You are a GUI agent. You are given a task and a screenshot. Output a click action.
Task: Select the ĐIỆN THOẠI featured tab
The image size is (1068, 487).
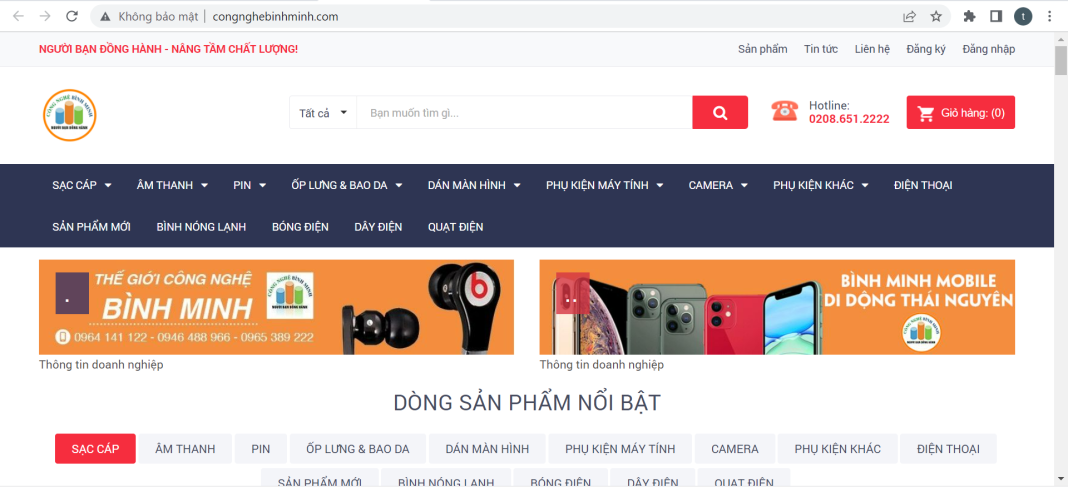tap(948, 449)
